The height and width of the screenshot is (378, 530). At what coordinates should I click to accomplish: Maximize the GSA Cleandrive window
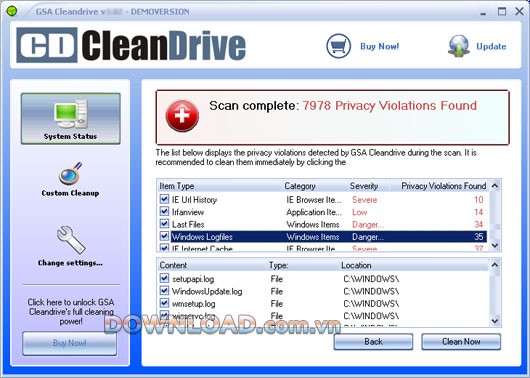tap(502, 11)
